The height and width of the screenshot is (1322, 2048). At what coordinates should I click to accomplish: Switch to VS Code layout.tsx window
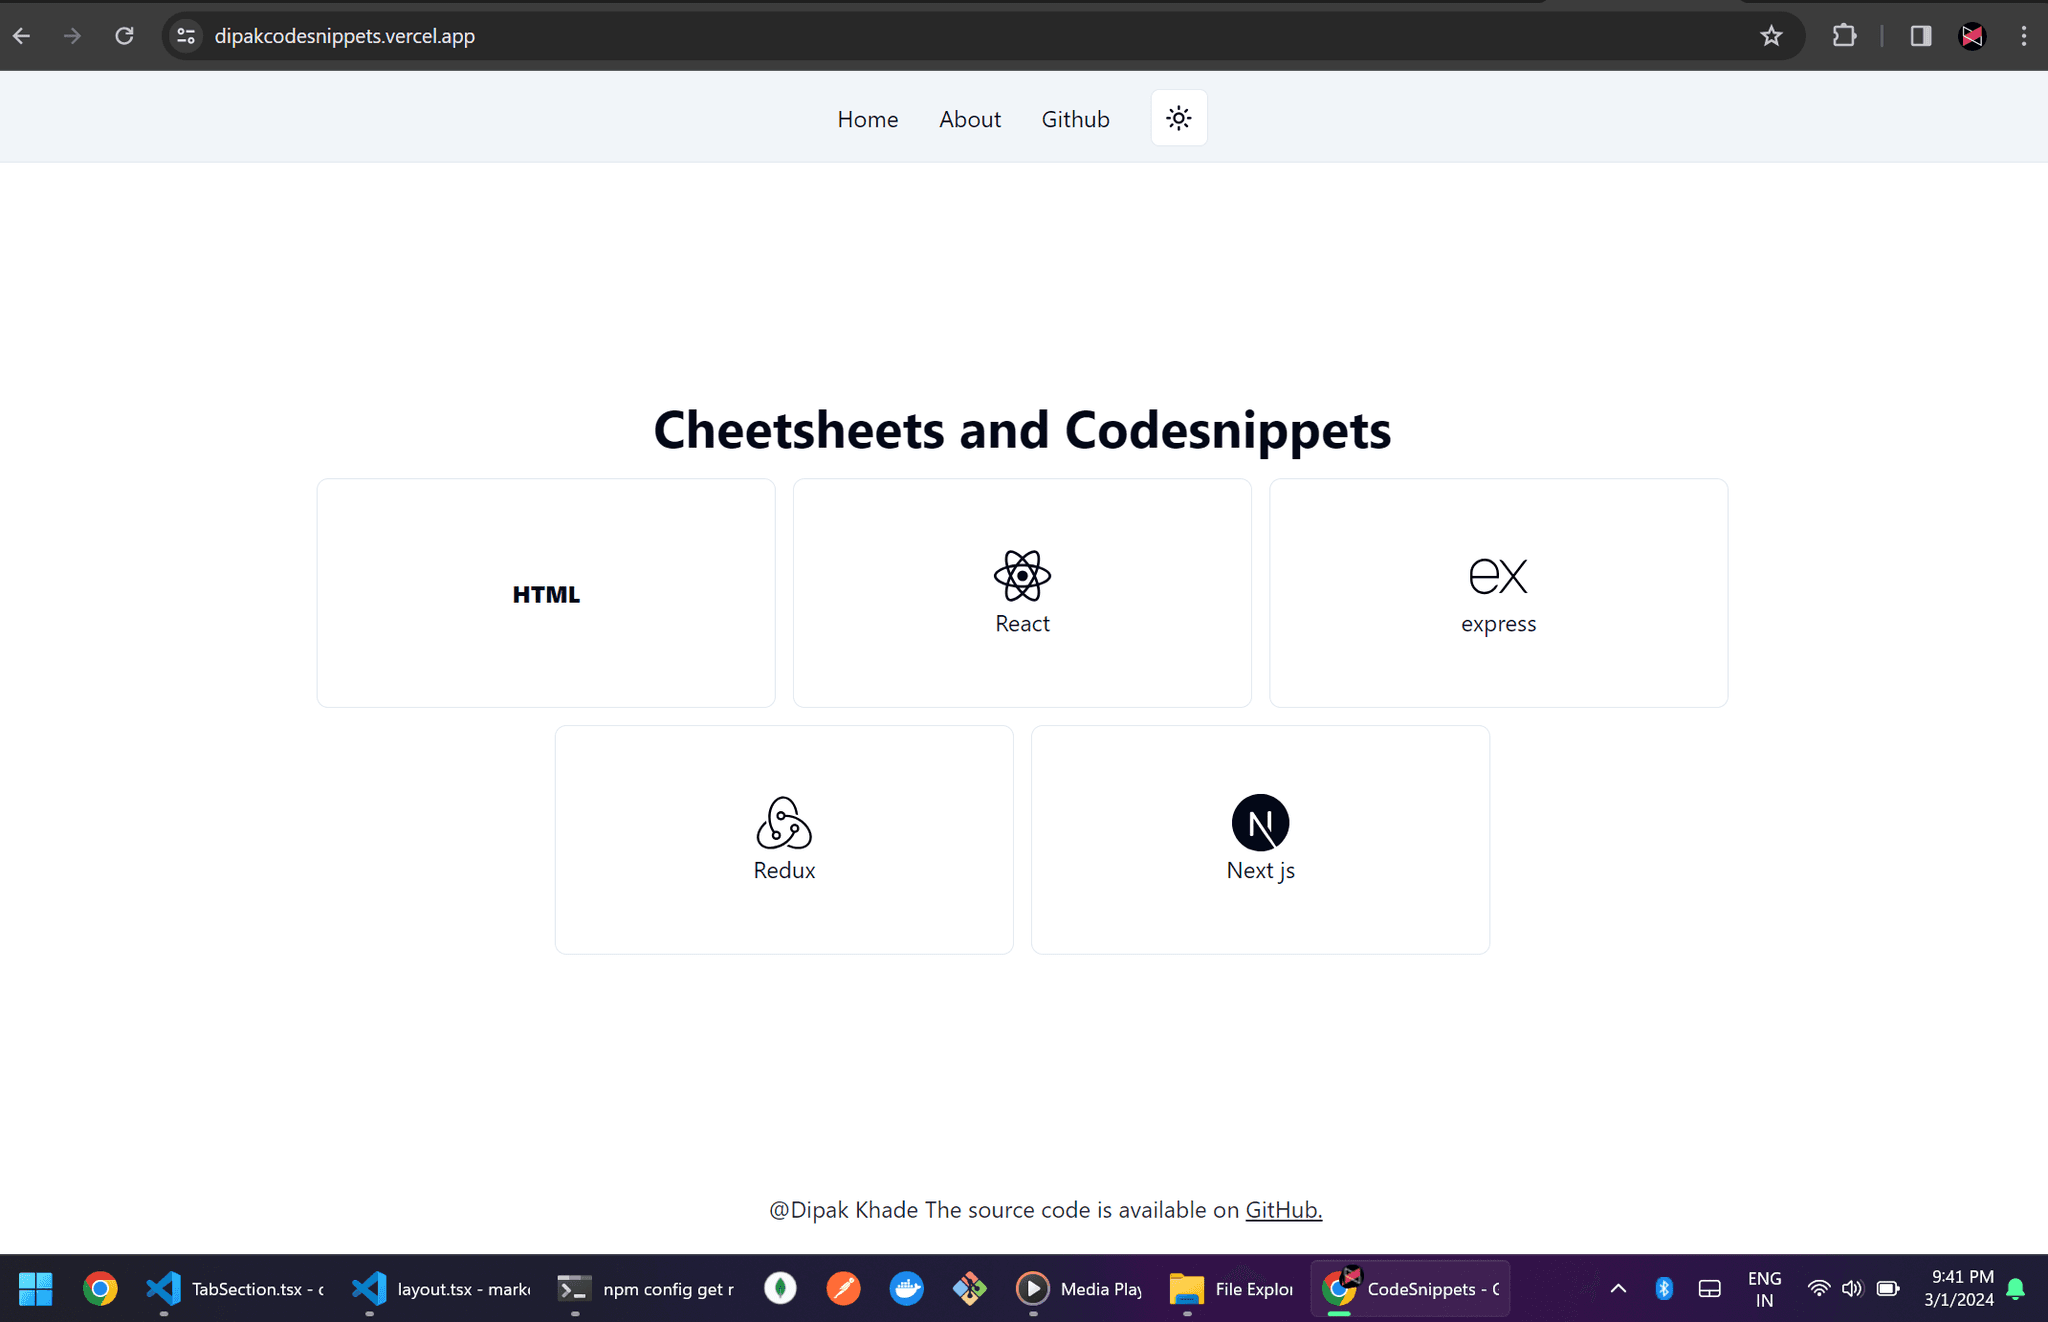coord(441,1288)
